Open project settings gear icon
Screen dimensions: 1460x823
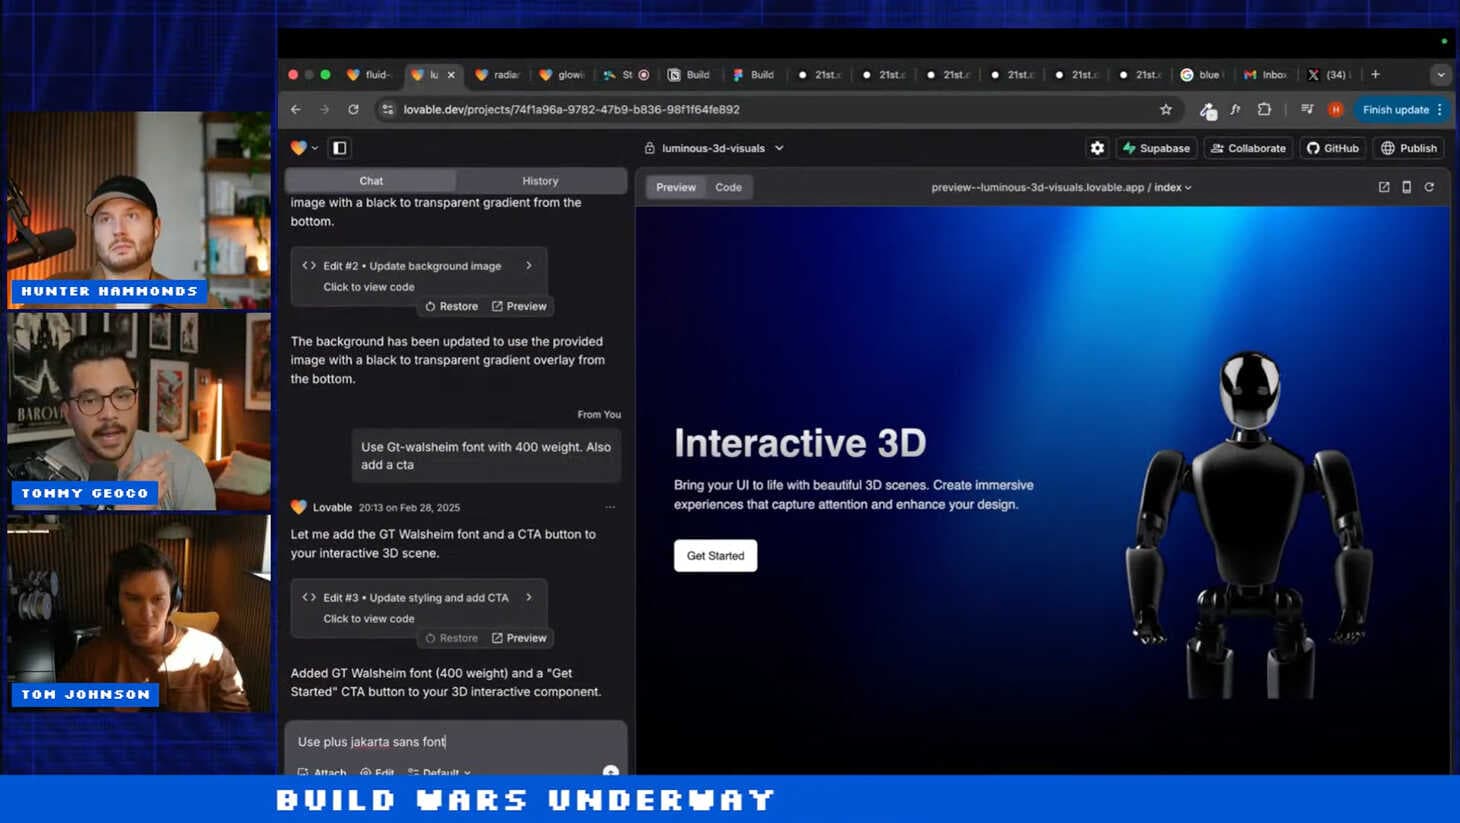tap(1097, 148)
